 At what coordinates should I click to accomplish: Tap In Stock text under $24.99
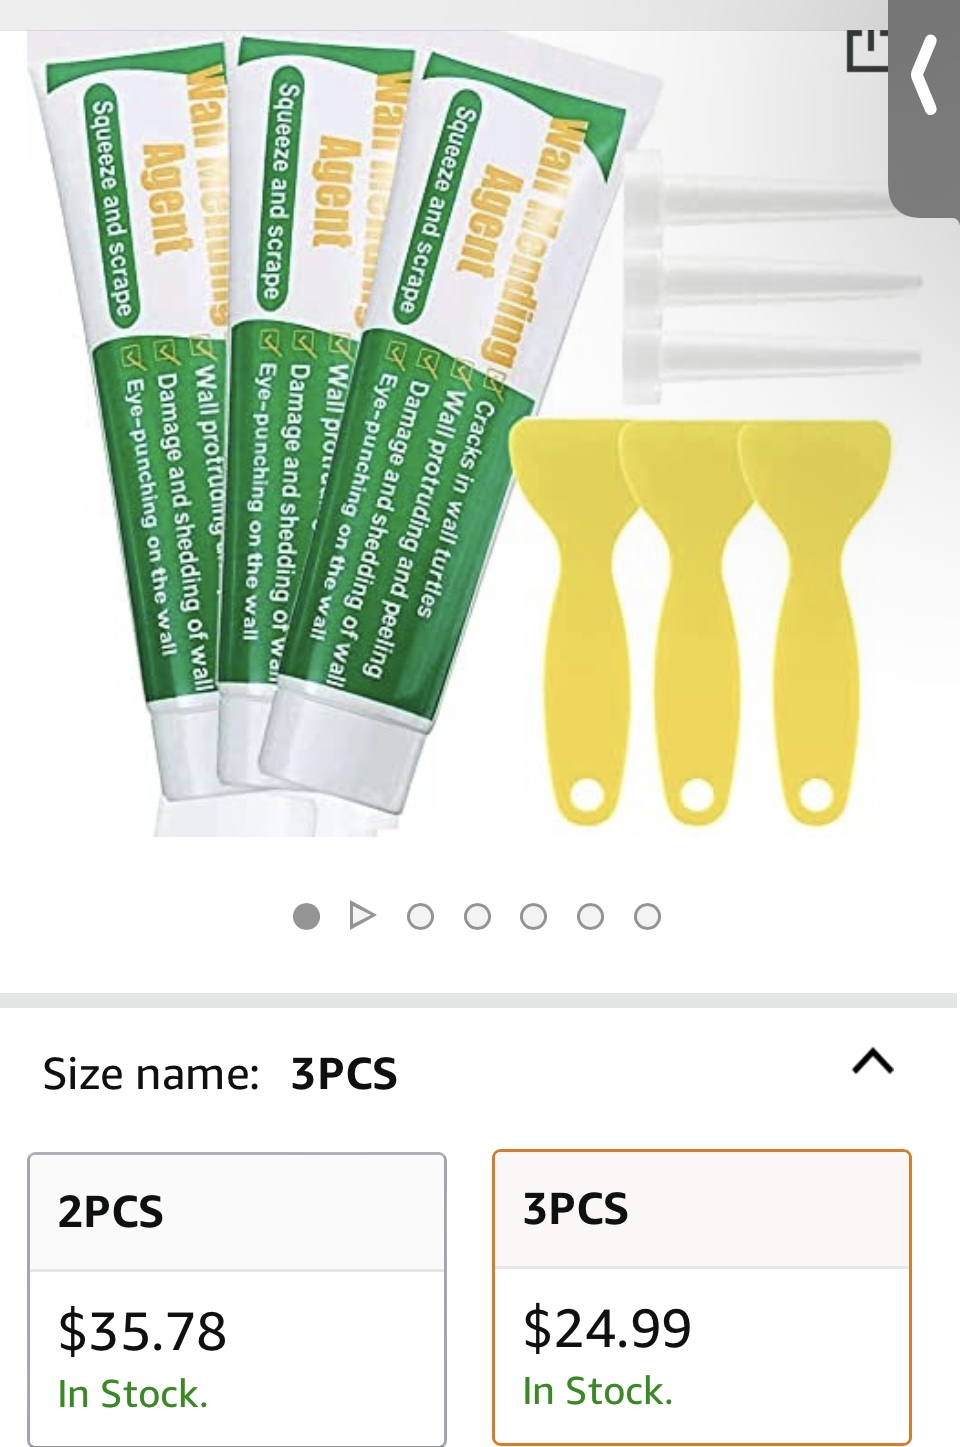(598, 1391)
